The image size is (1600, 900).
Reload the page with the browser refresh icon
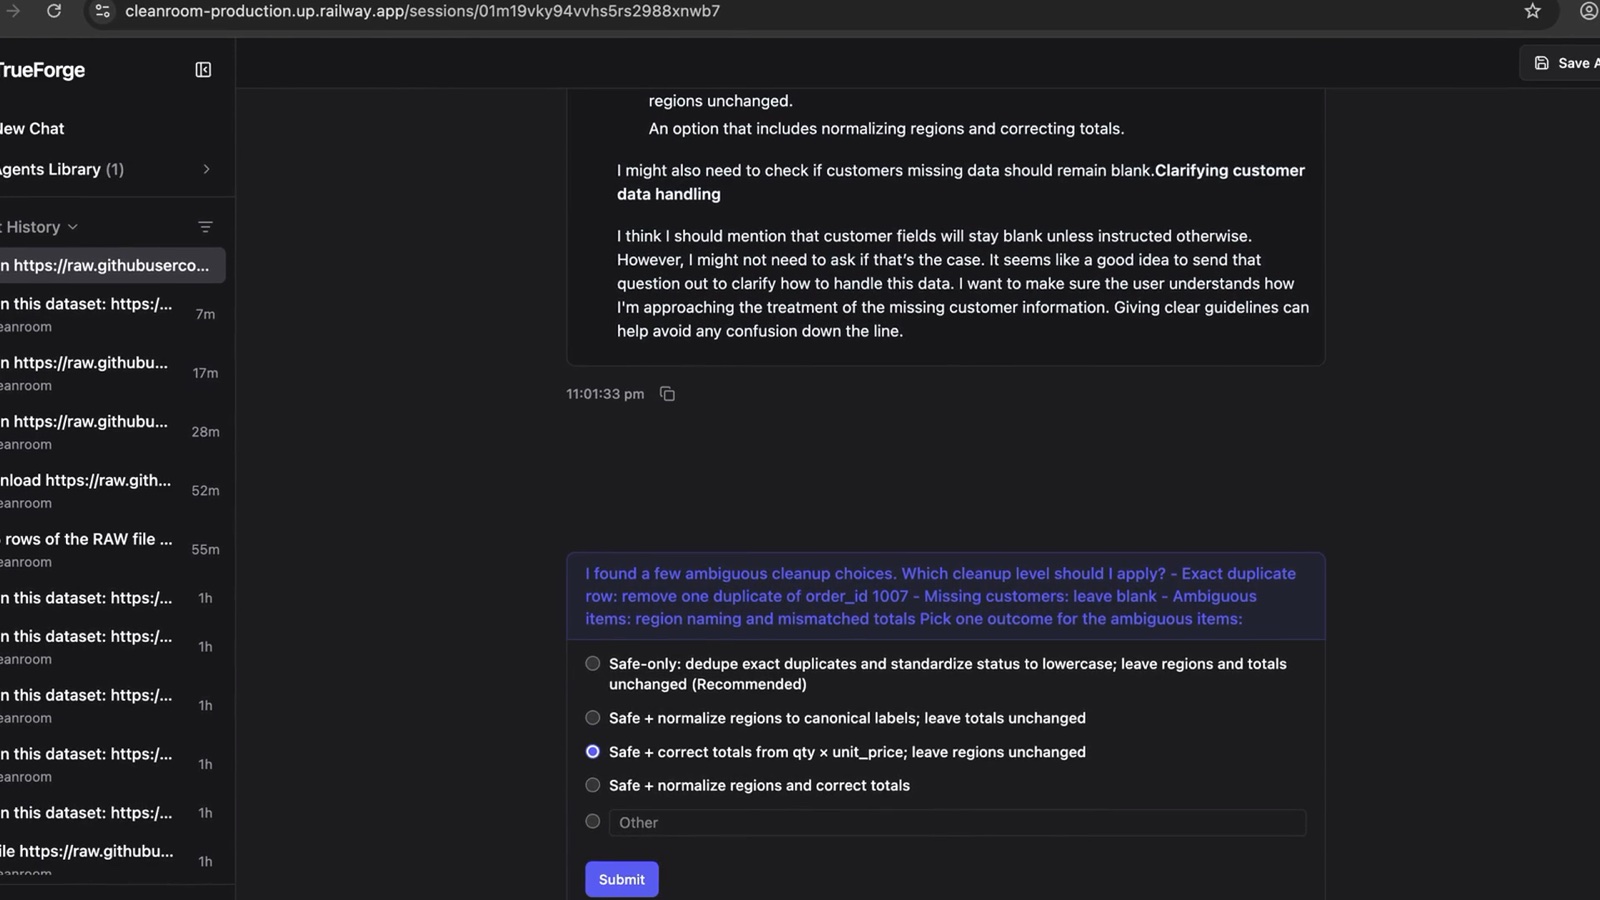[x=54, y=11]
